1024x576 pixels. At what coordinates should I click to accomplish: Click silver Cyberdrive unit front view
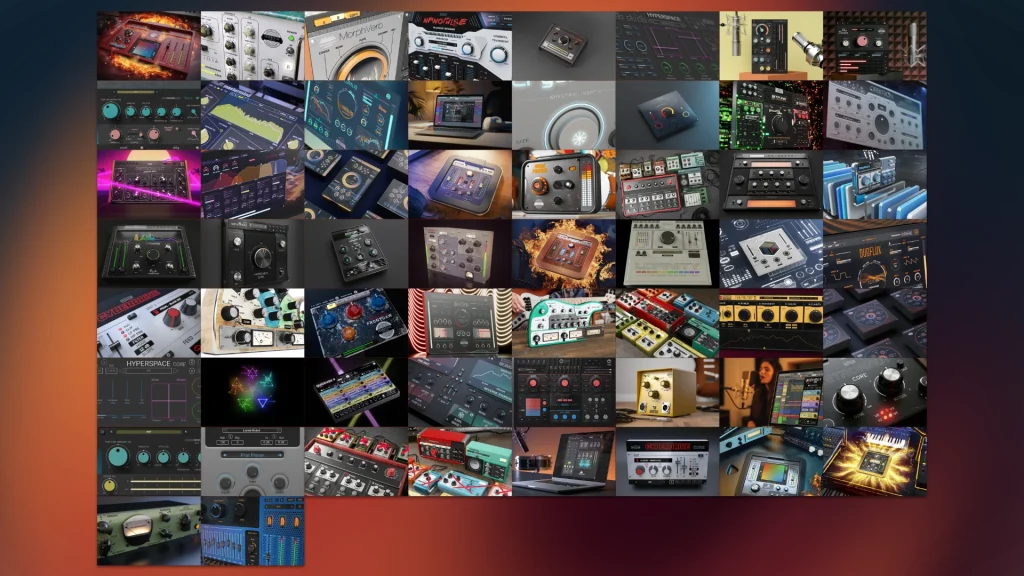tap(667, 461)
